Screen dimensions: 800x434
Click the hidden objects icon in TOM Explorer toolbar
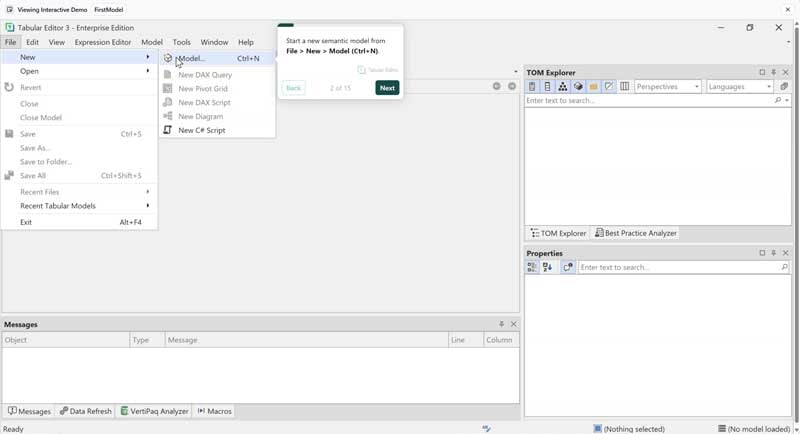coord(608,87)
